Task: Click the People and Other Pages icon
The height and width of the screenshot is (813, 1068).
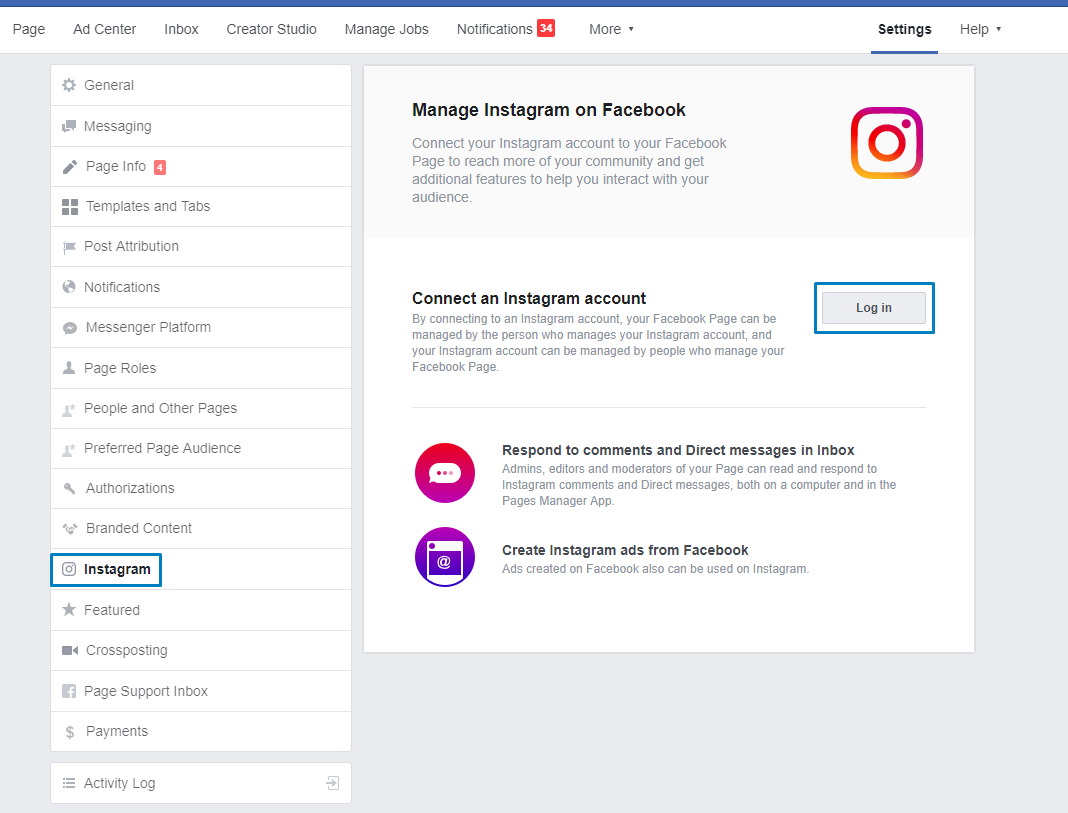Action: click(x=69, y=409)
